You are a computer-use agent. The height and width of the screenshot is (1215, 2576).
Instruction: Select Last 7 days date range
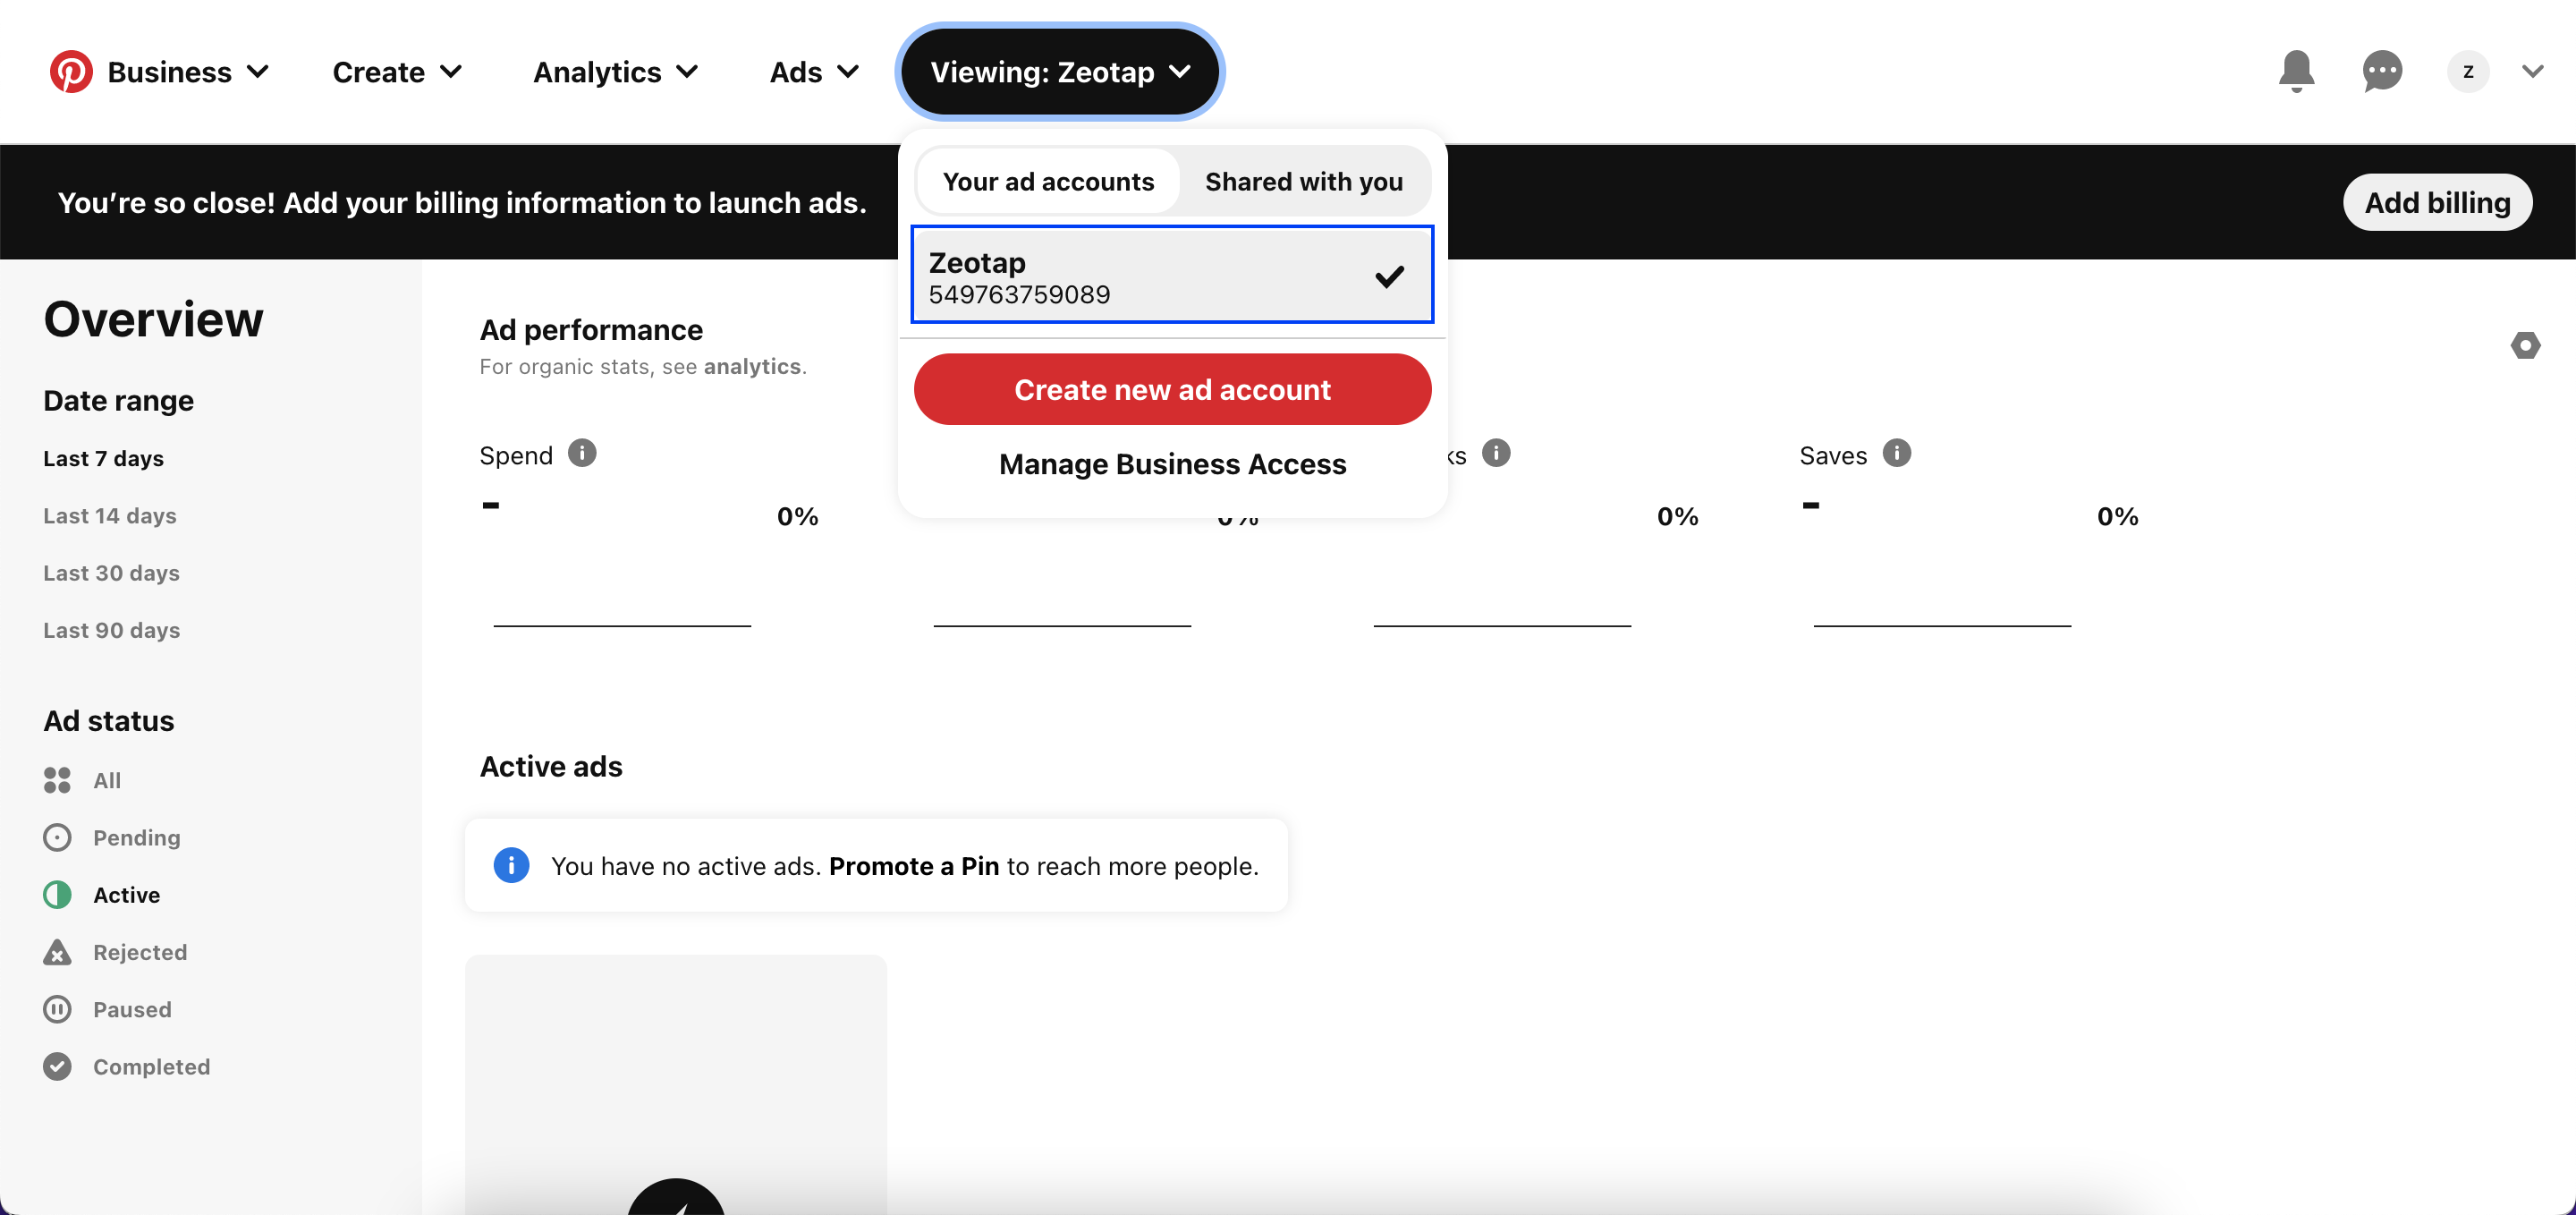(103, 458)
